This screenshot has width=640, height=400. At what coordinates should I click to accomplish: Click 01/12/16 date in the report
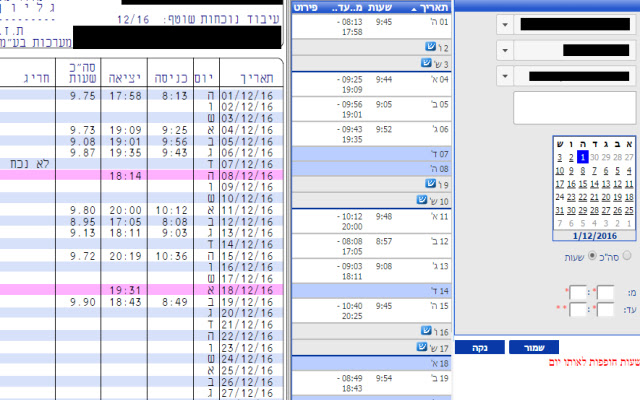[247, 96]
